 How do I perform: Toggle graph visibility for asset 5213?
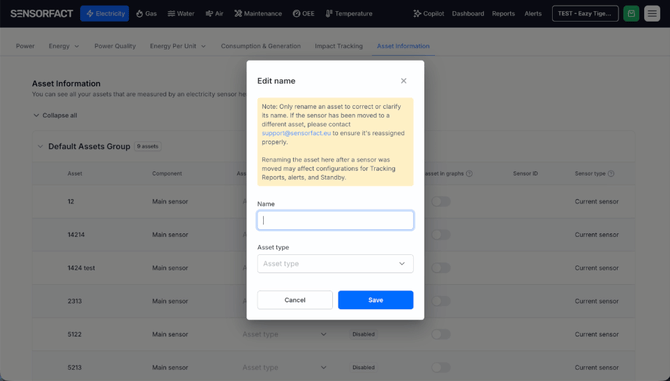pos(441,367)
